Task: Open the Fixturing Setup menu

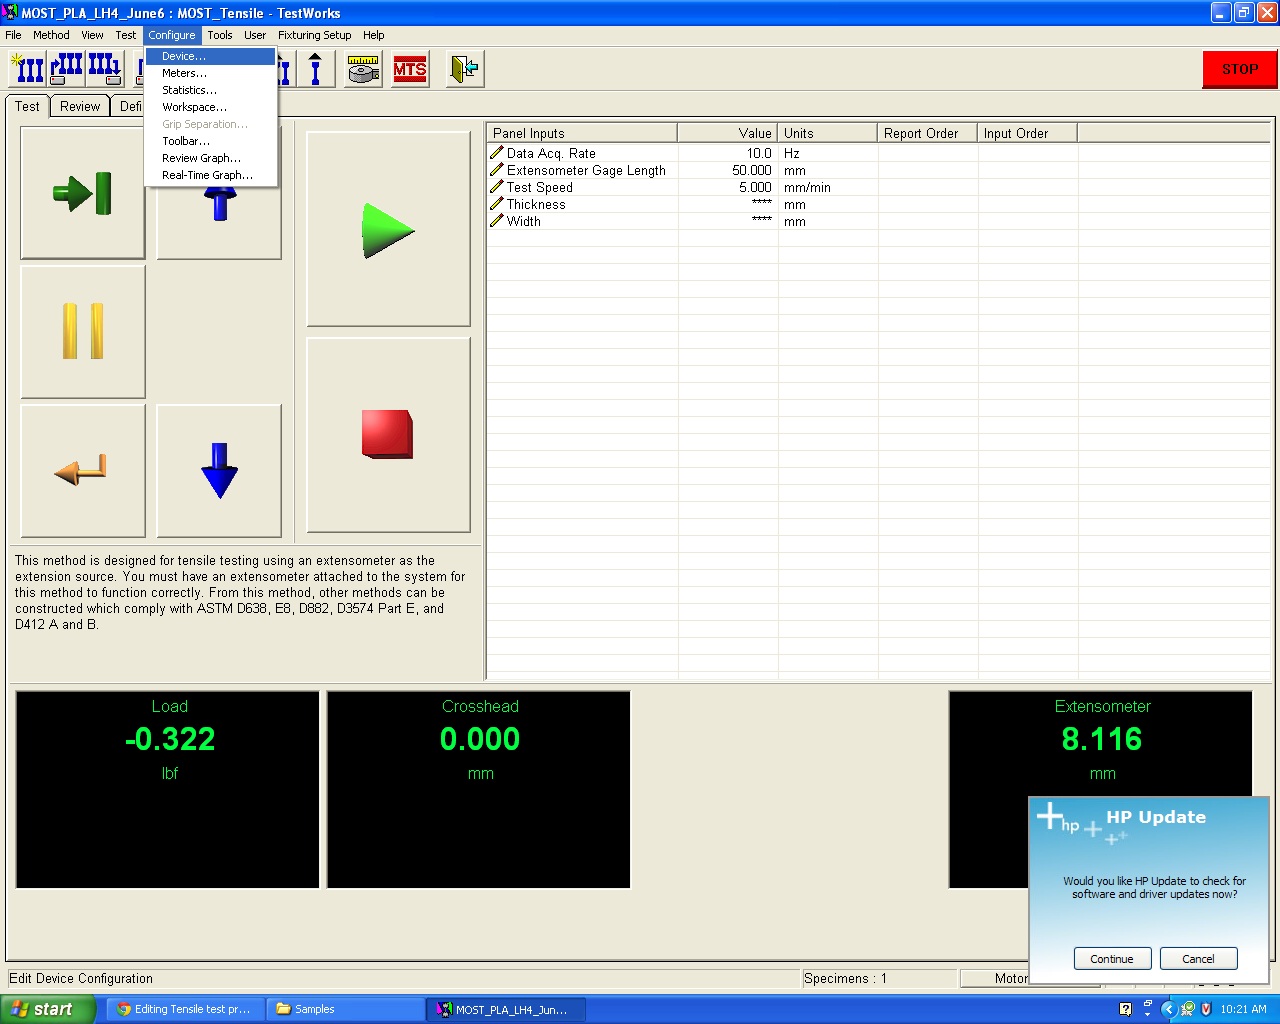Action: coord(314,35)
